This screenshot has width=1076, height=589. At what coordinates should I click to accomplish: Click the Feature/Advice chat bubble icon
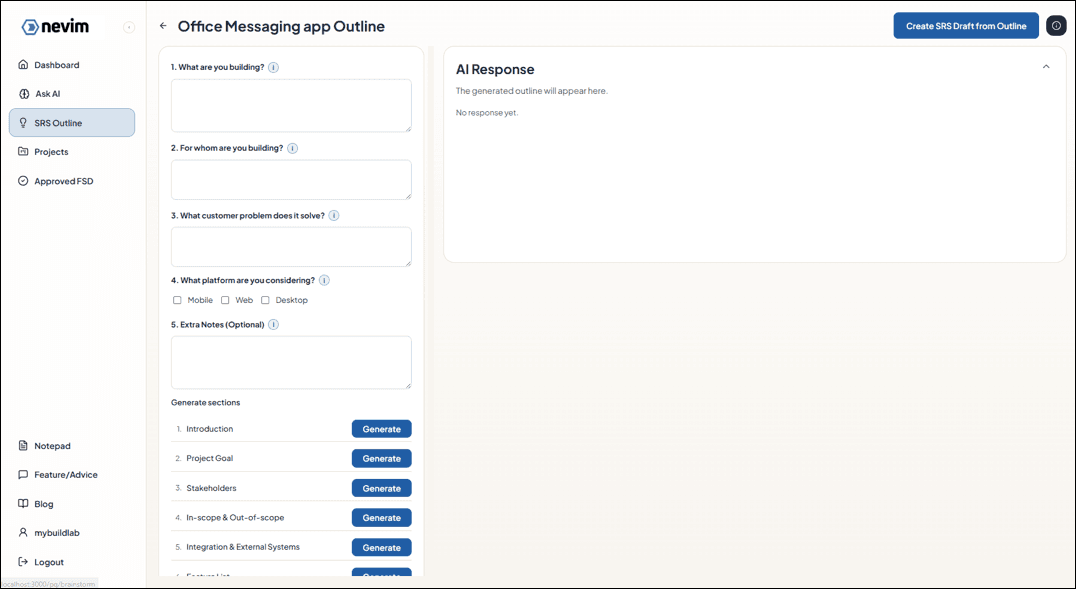pyautogui.click(x=23, y=474)
